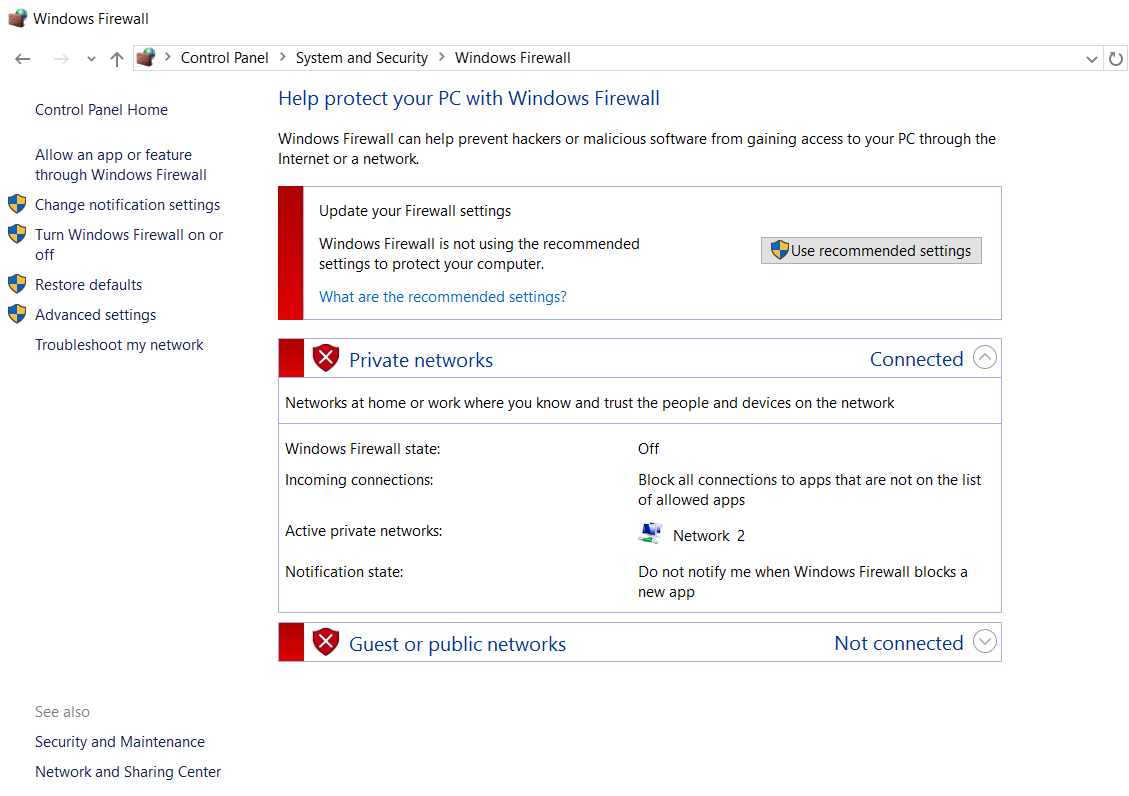
Task: Click Active private networks label
Action: [364, 531]
